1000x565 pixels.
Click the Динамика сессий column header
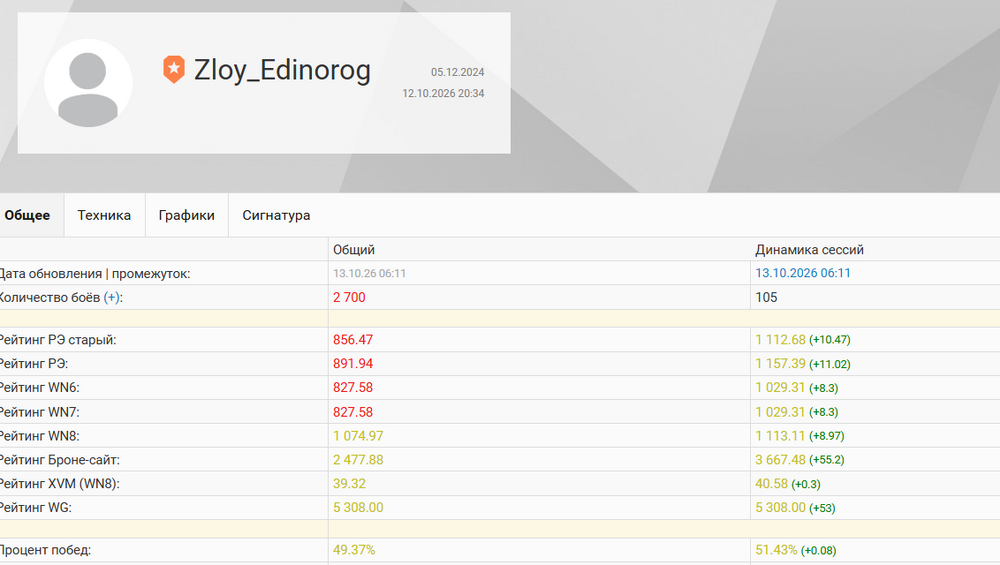pos(809,250)
